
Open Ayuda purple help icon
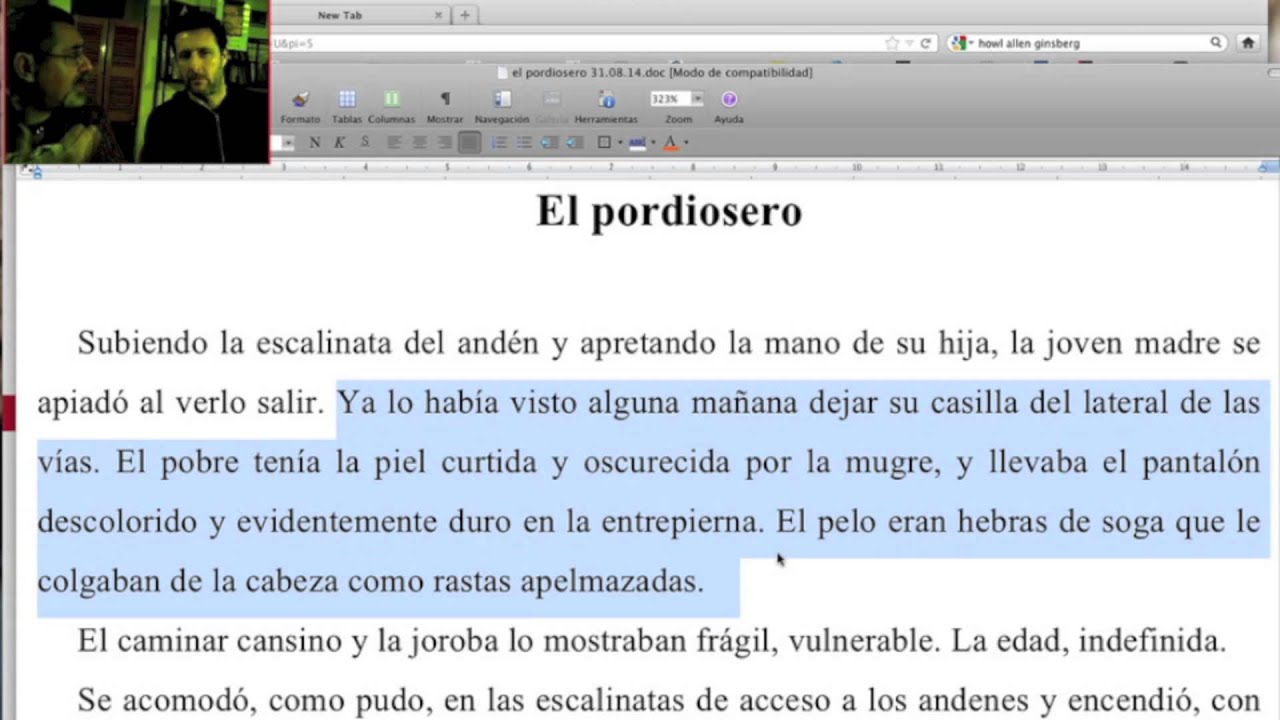pyautogui.click(x=729, y=99)
